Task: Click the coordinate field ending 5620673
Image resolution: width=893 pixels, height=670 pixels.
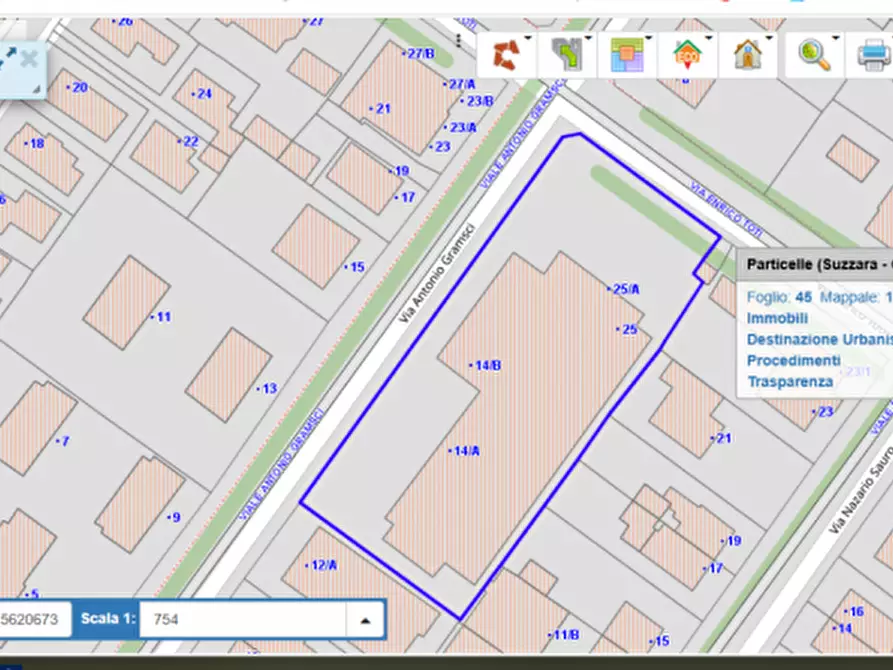Action: pos(35,619)
